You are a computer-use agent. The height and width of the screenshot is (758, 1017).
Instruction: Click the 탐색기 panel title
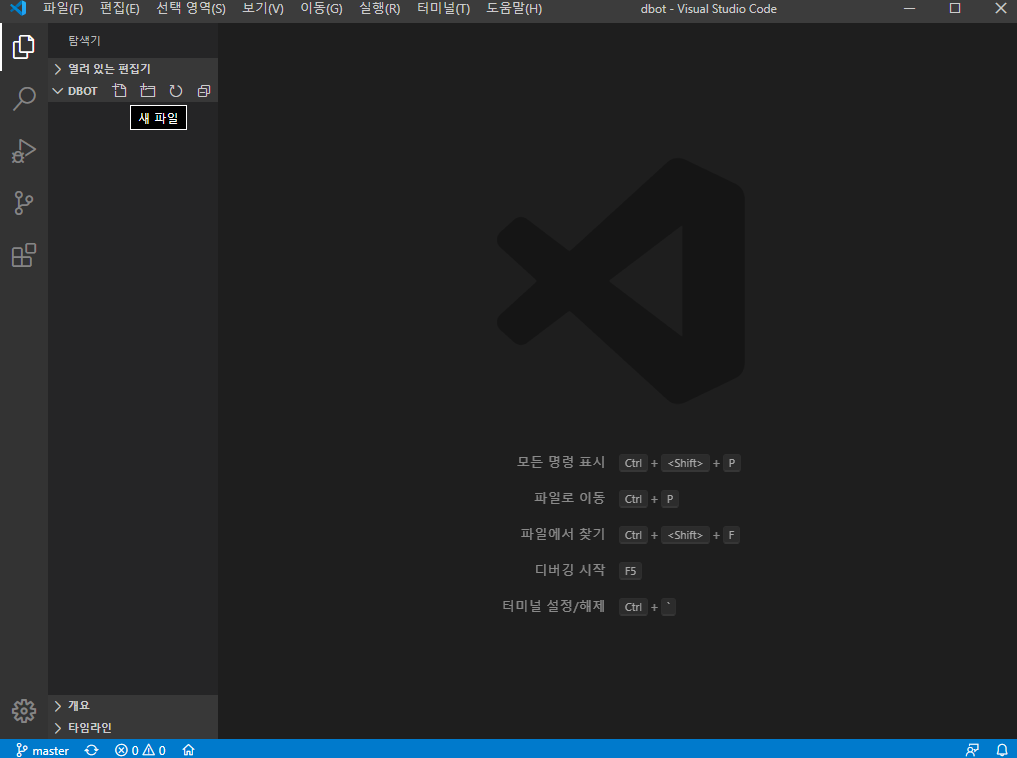coord(84,41)
